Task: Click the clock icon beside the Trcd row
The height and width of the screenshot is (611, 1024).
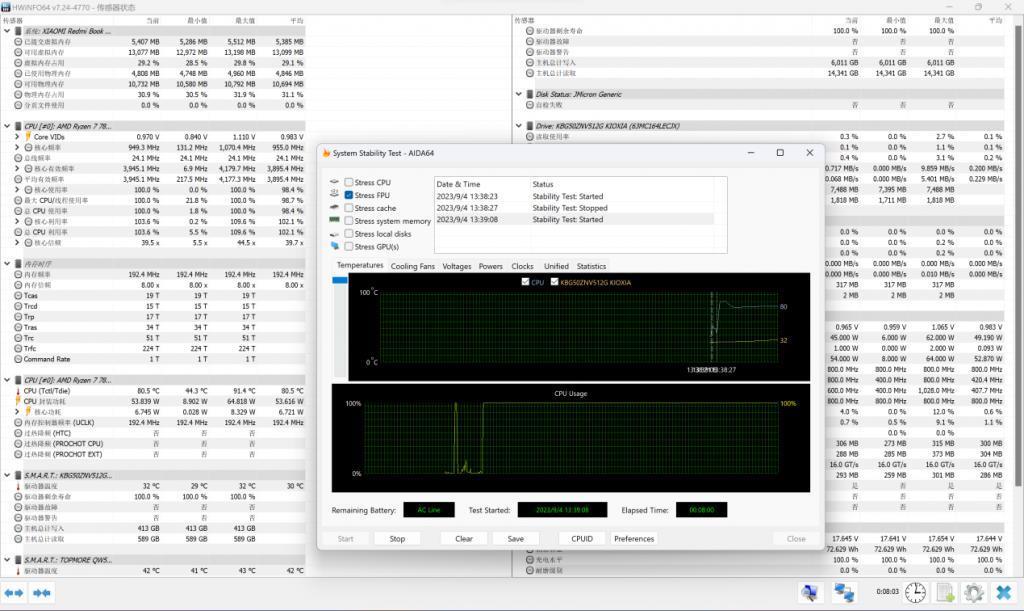Action: [18, 306]
